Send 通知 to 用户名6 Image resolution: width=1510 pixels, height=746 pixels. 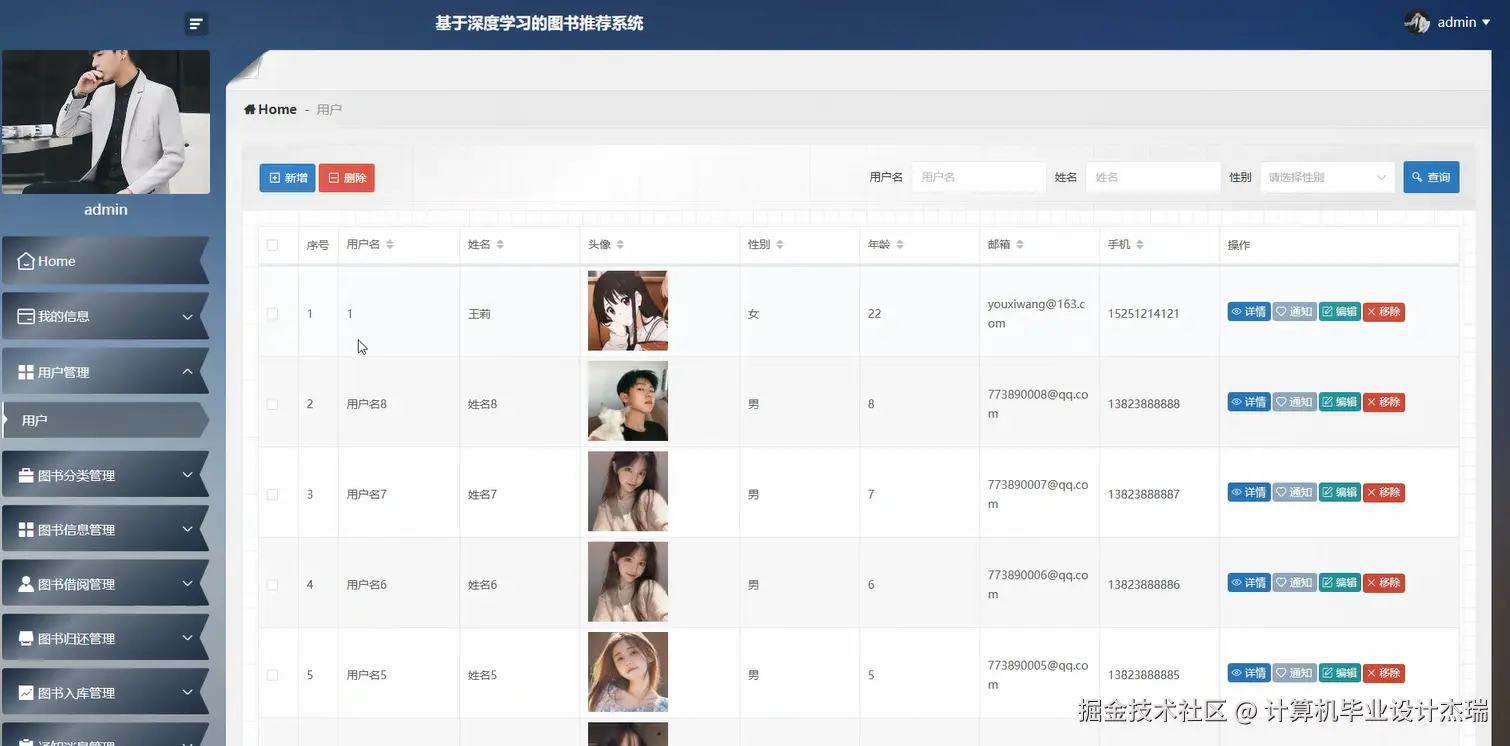pyautogui.click(x=1294, y=582)
